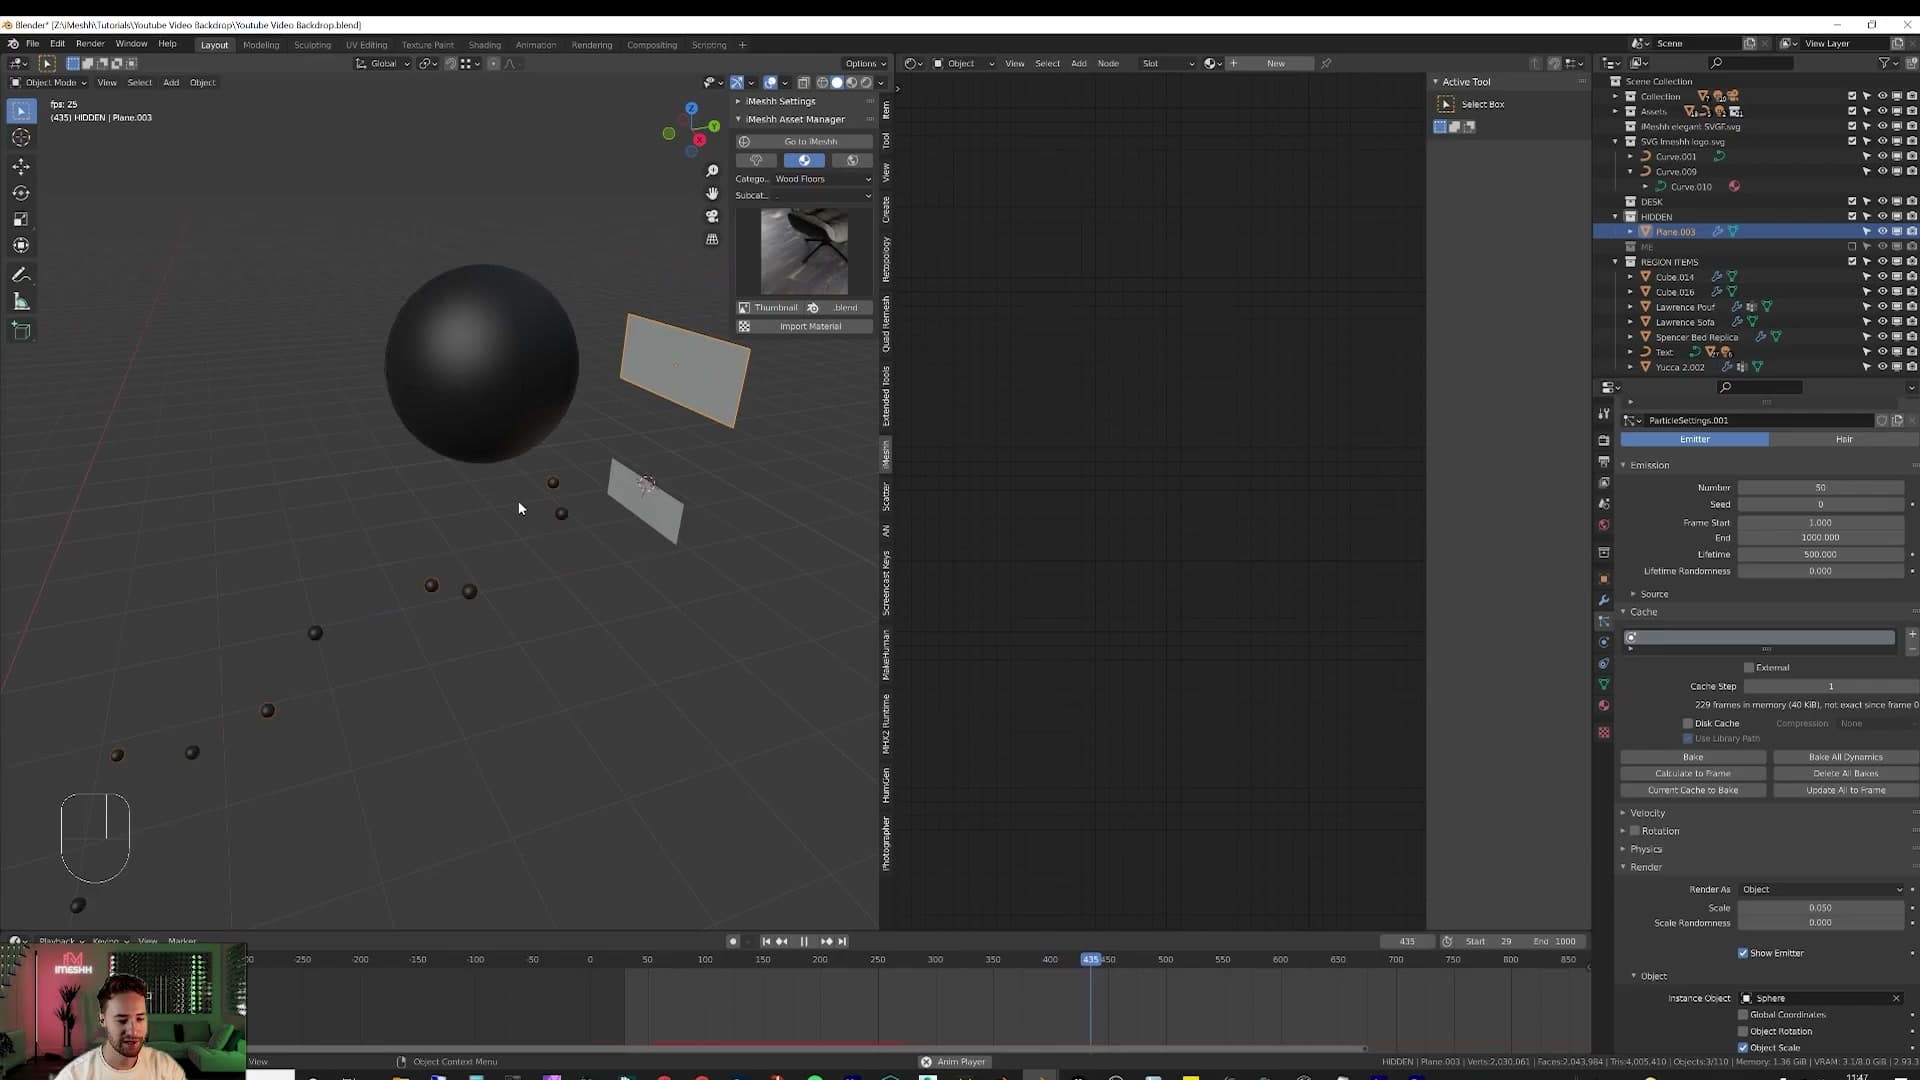The width and height of the screenshot is (1920, 1080).
Task: Open the Output properties tab icon
Action: pos(1604,461)
